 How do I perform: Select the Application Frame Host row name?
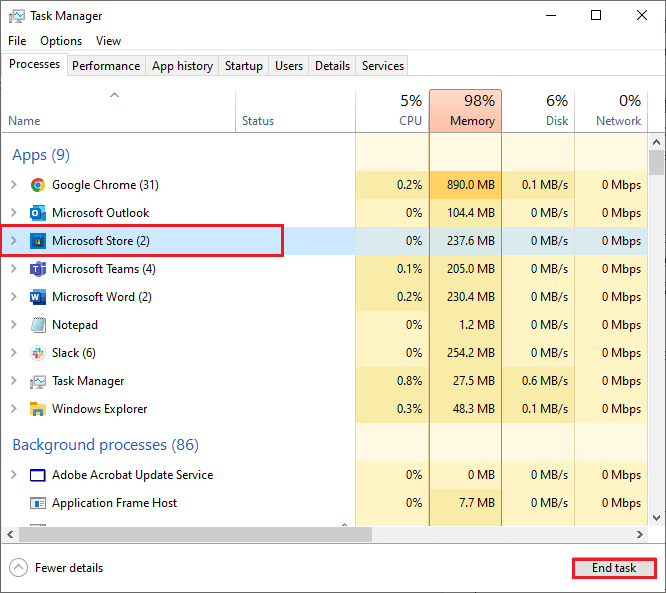114,503
